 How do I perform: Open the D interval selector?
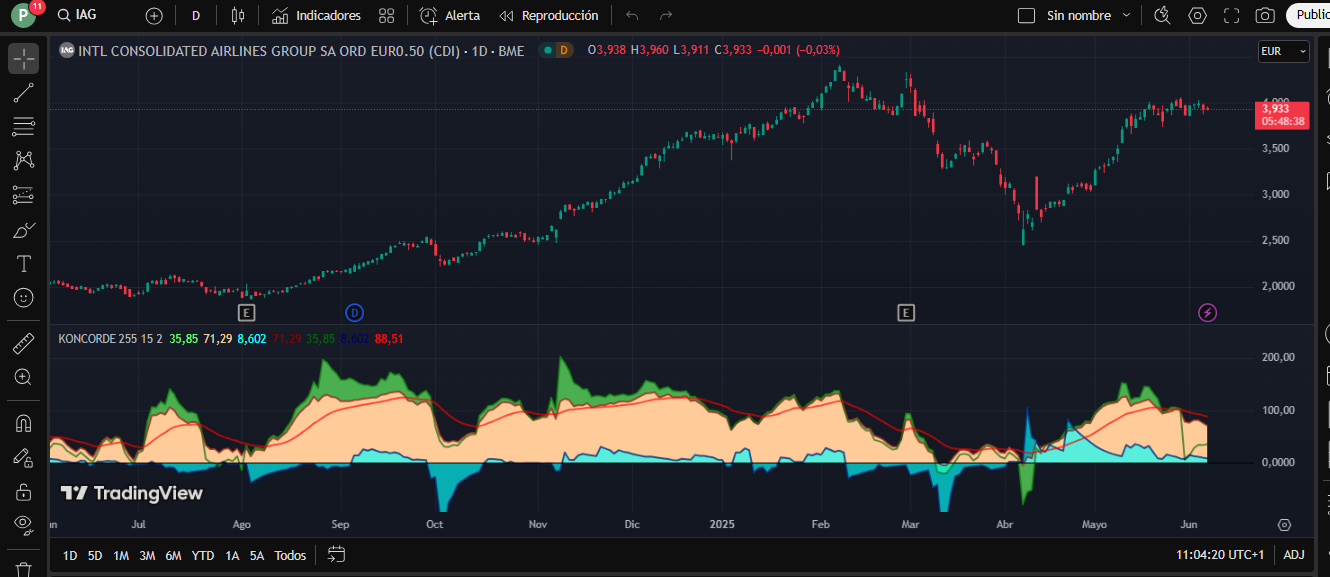pos(196,16)
